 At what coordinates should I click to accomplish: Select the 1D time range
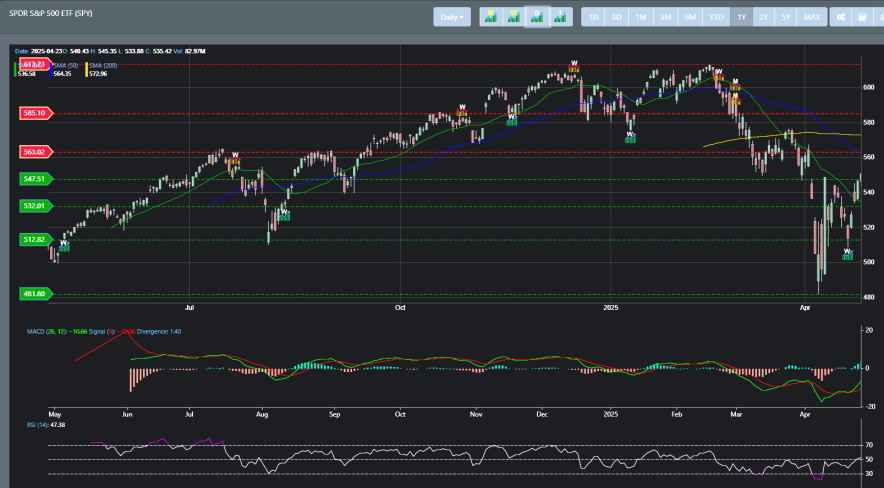click(593, 17)
